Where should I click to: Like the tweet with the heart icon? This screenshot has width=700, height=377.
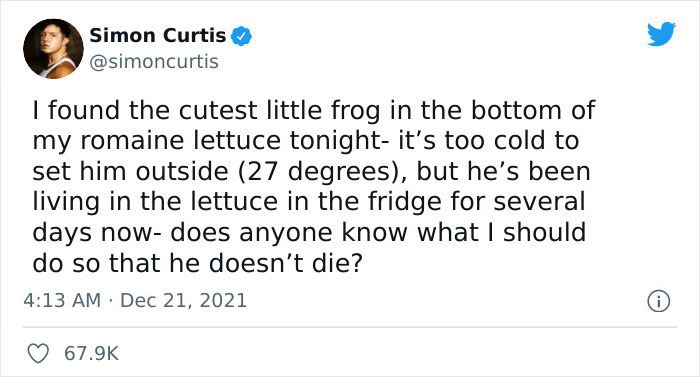point(38,354)
